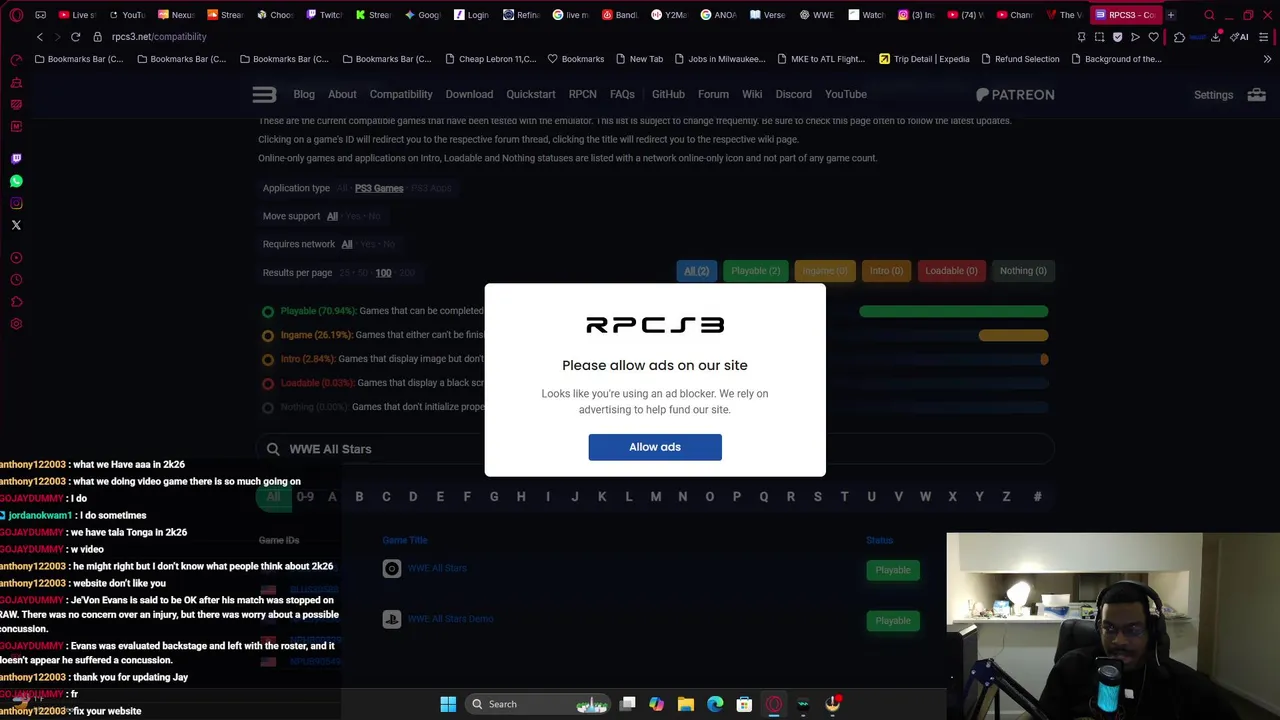
Task: Filter by All (2) status
Action: (x=696, y=271)
